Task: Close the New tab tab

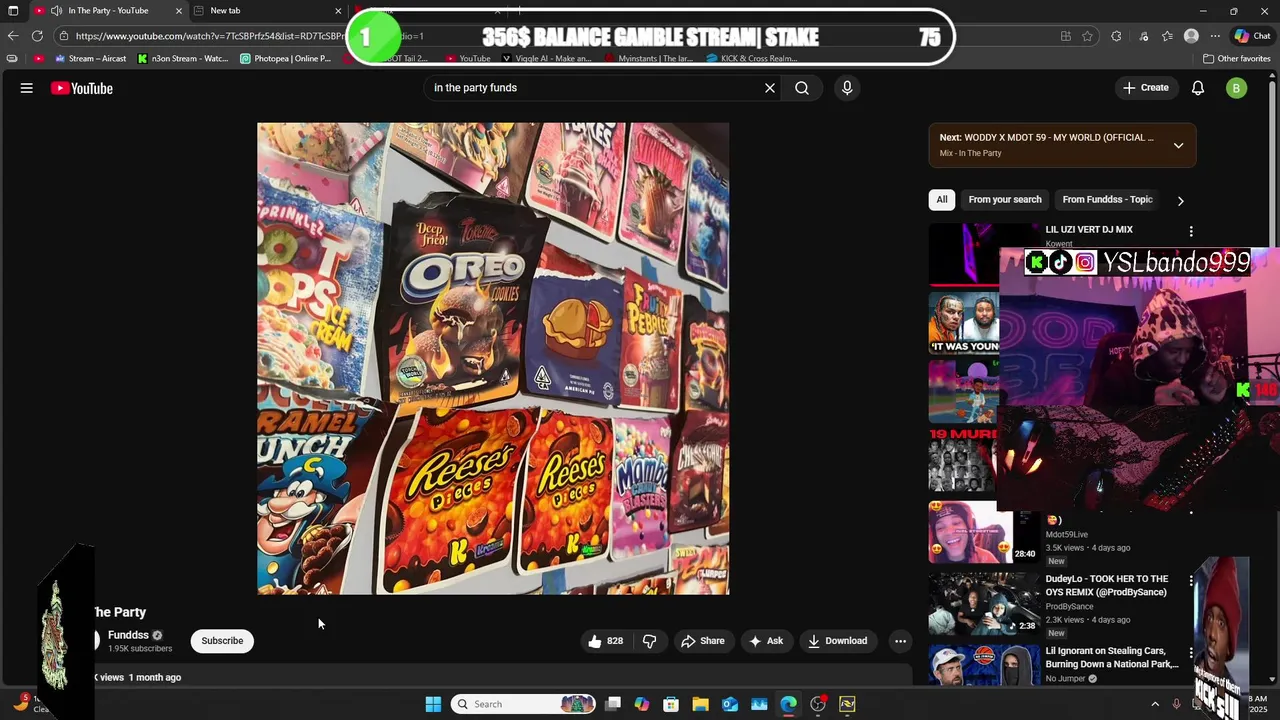Action: click(337, 11)
